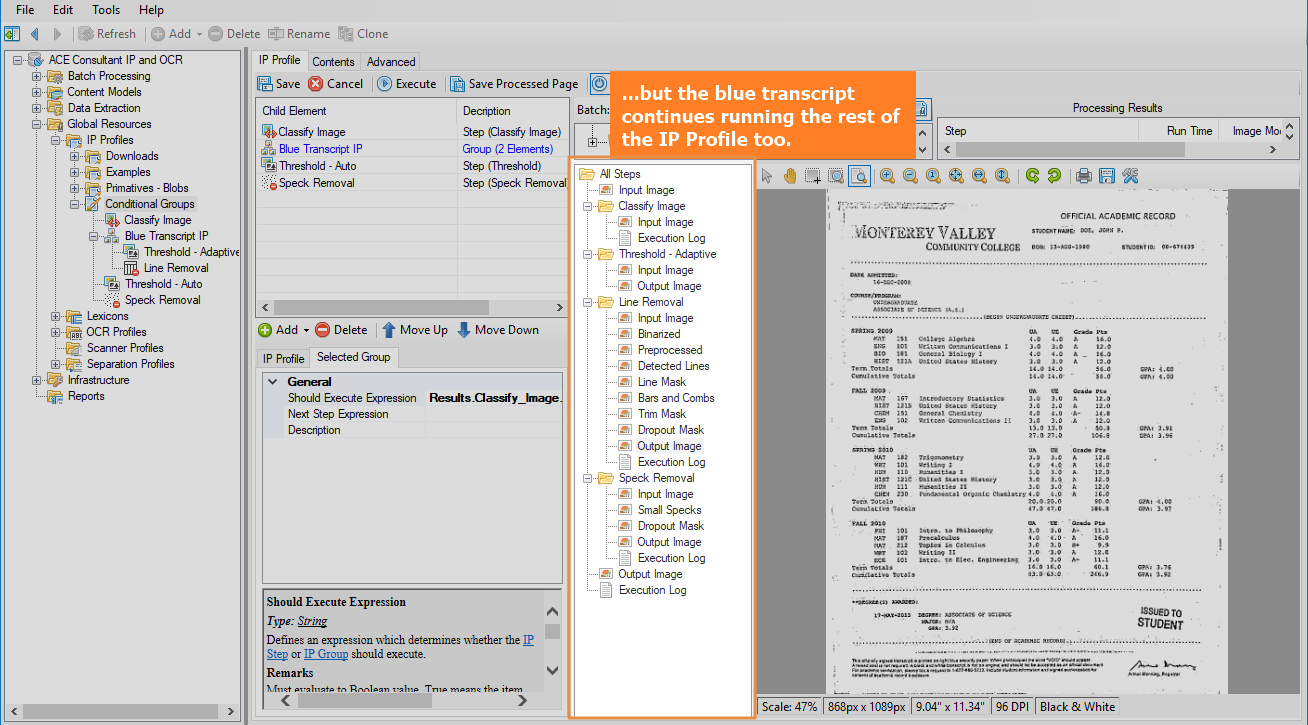The image size is (1308, 725).
Task: Delete the selected child element
Action: [x=341, y=330]
